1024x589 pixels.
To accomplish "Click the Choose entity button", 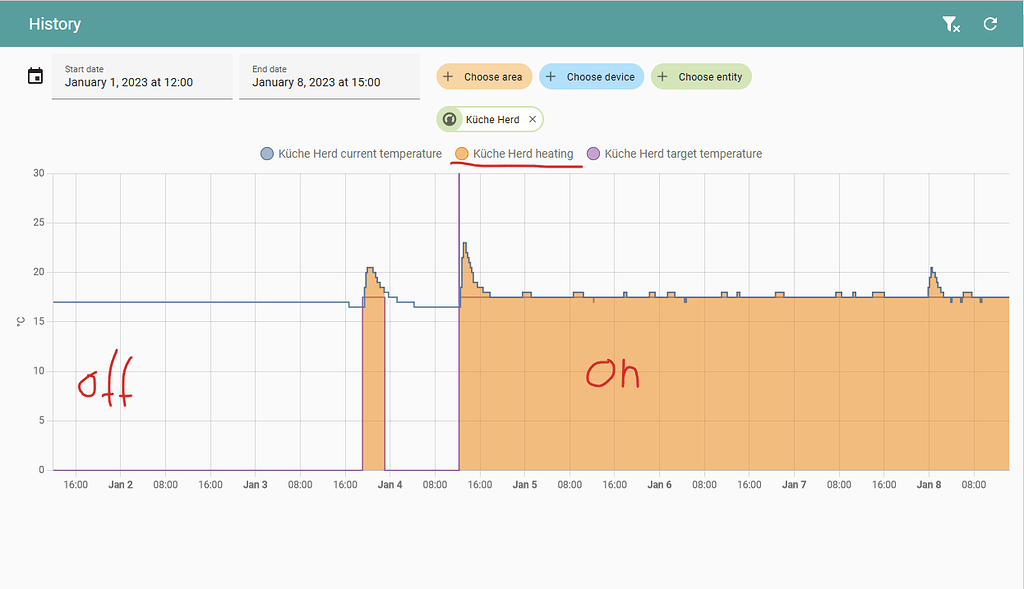I will click(x=701, y=76).
